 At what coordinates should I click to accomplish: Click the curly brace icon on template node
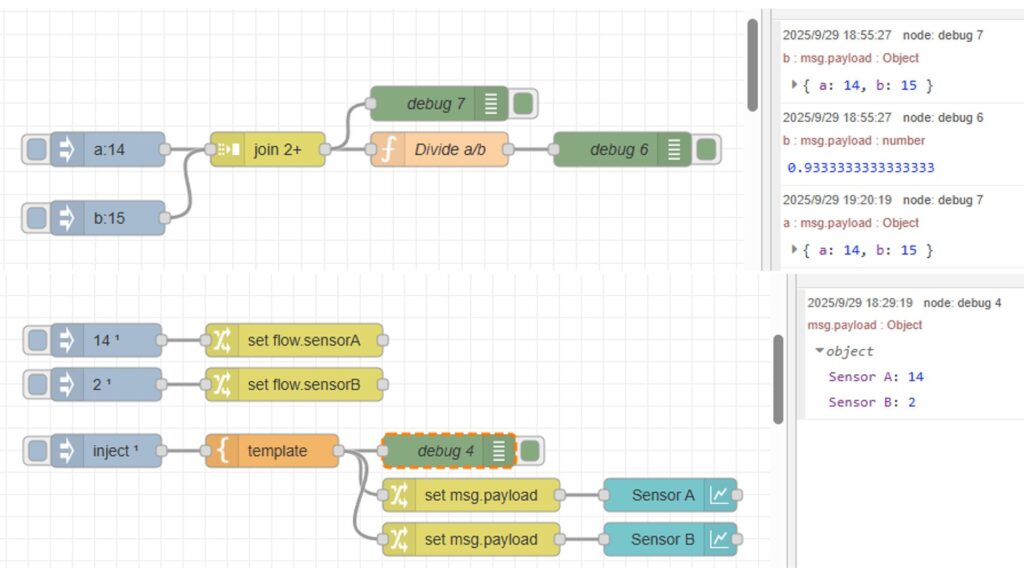coord(222,451)
